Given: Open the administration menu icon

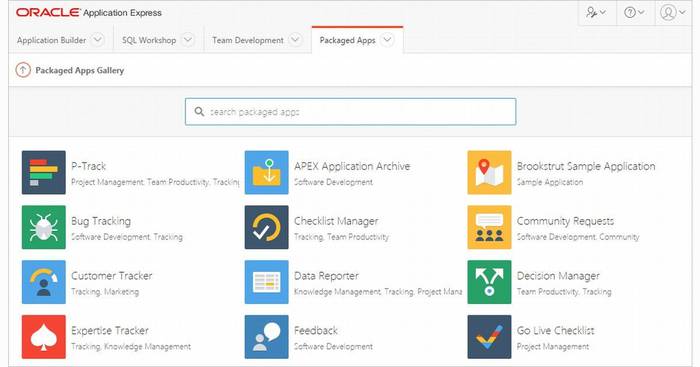Looking at the screenshot, I should pyautogui.click(x=596, y=13).
